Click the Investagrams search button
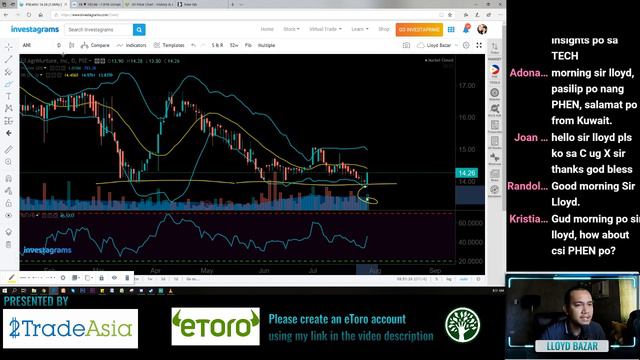 click(139, 29)
